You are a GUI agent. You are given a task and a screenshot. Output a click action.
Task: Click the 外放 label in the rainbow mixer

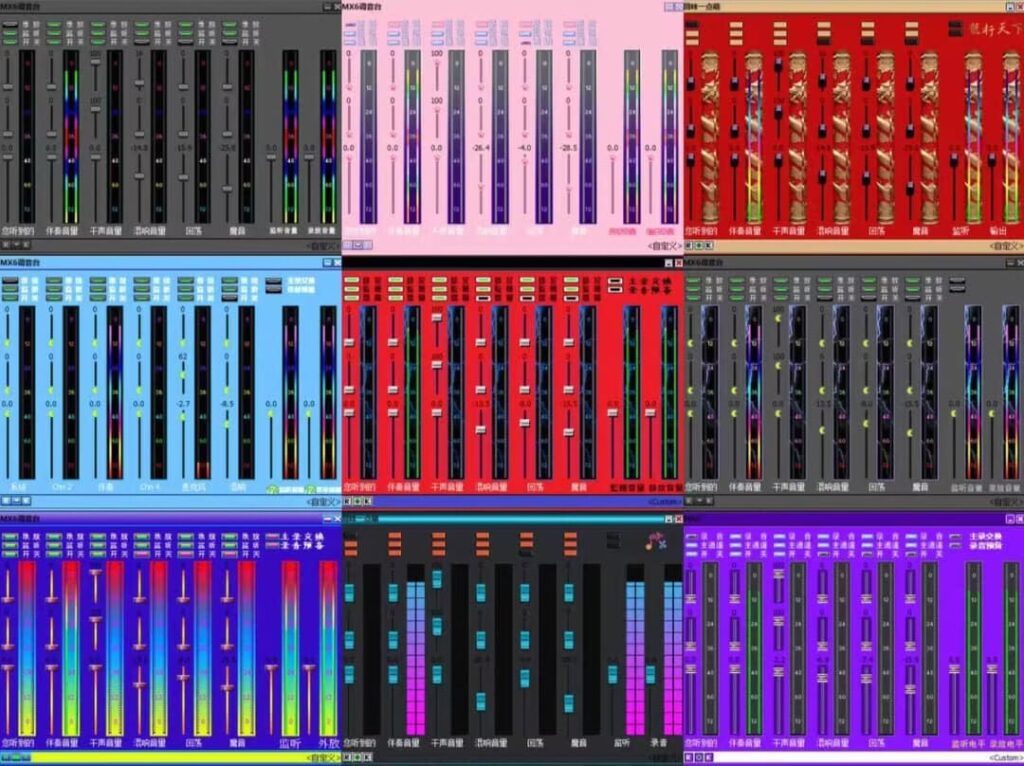point(327,744)
